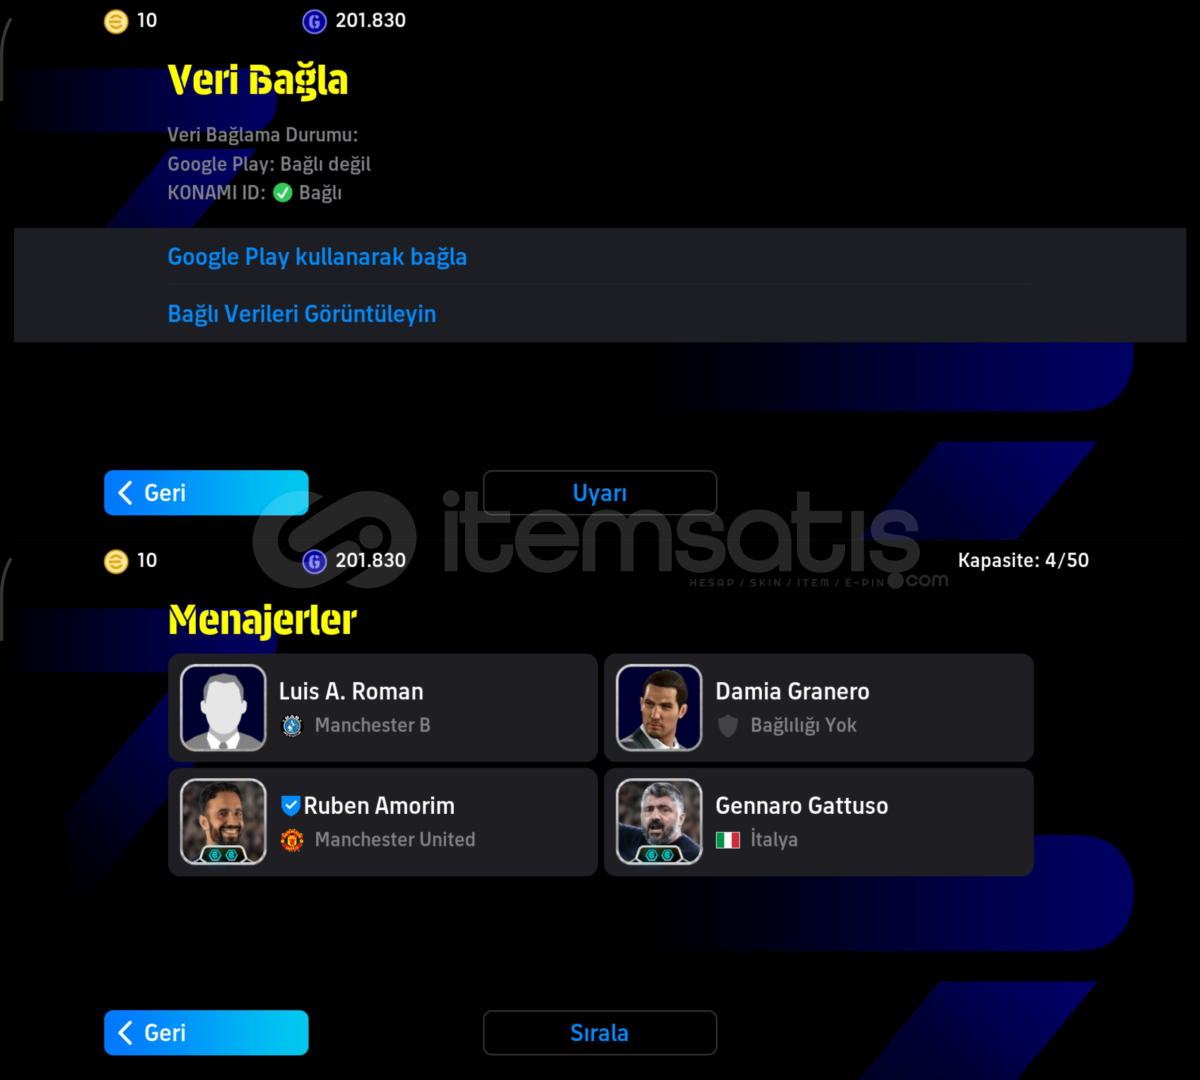Image resolution: width=1200 pixels, height=1080 pixels.
Task: Click the gold coin icon in the top header
Action: (116, 21)
